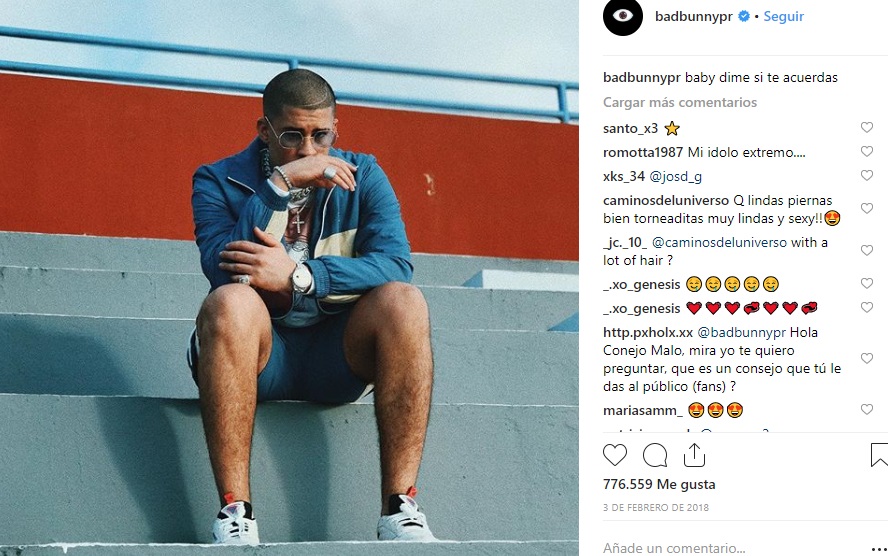
Task: Click the like heart below the post
Action: click(615, 455)
